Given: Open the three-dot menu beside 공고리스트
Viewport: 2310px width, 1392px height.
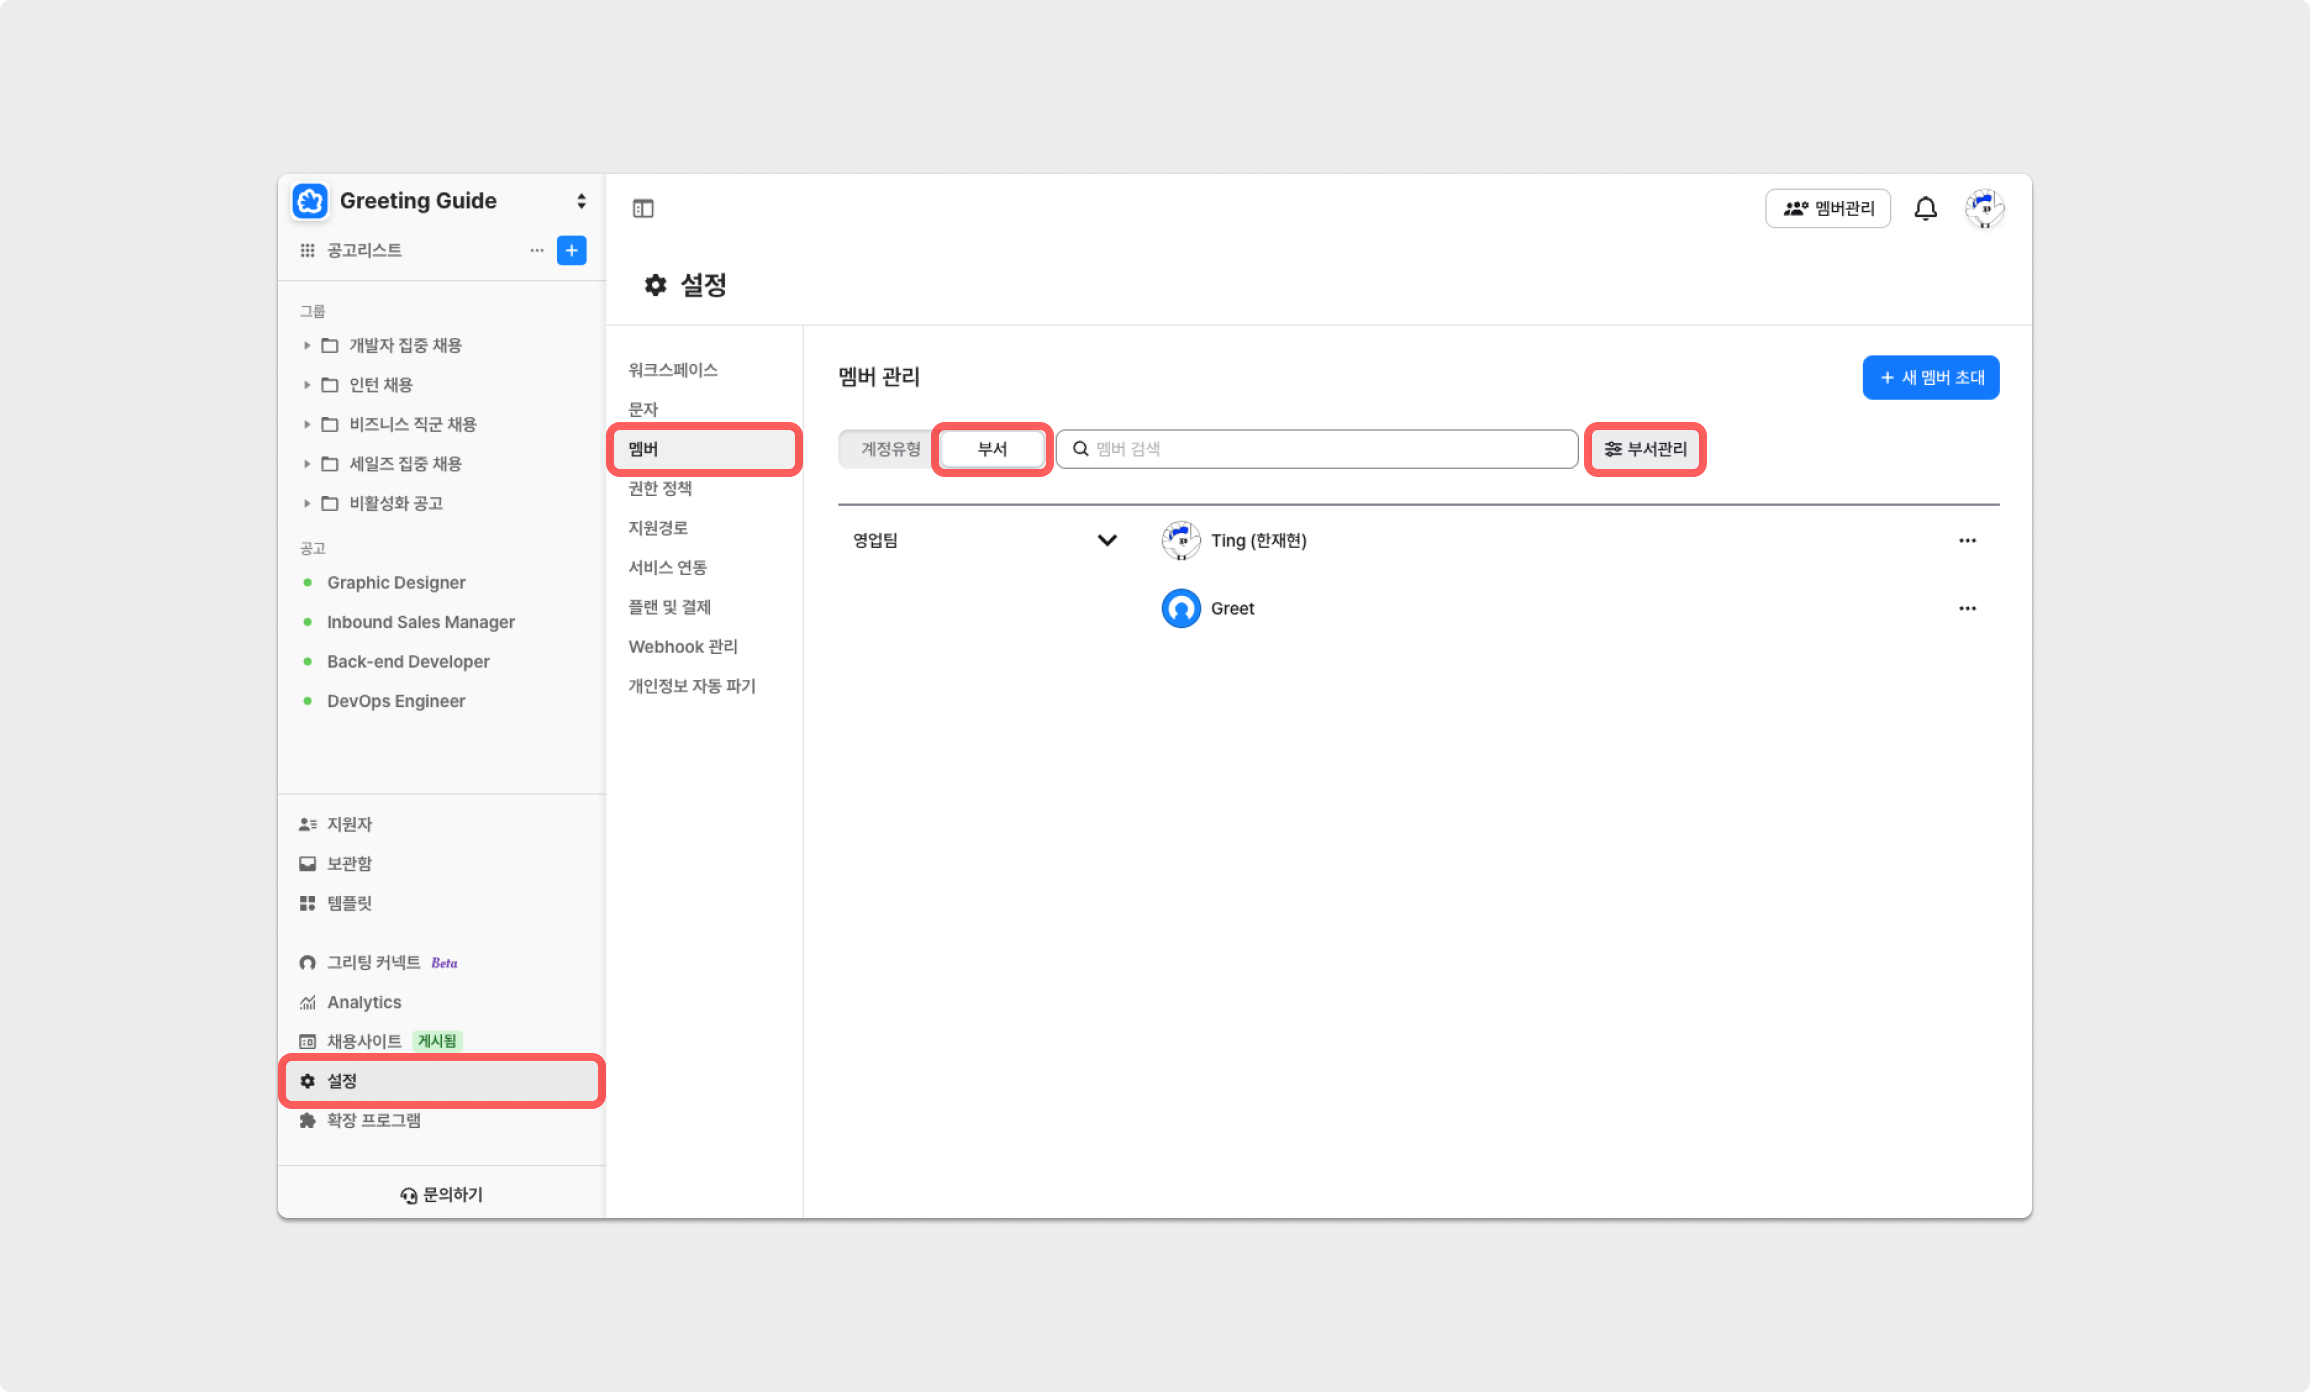Looking at the screenshot, I should (537, 250).
